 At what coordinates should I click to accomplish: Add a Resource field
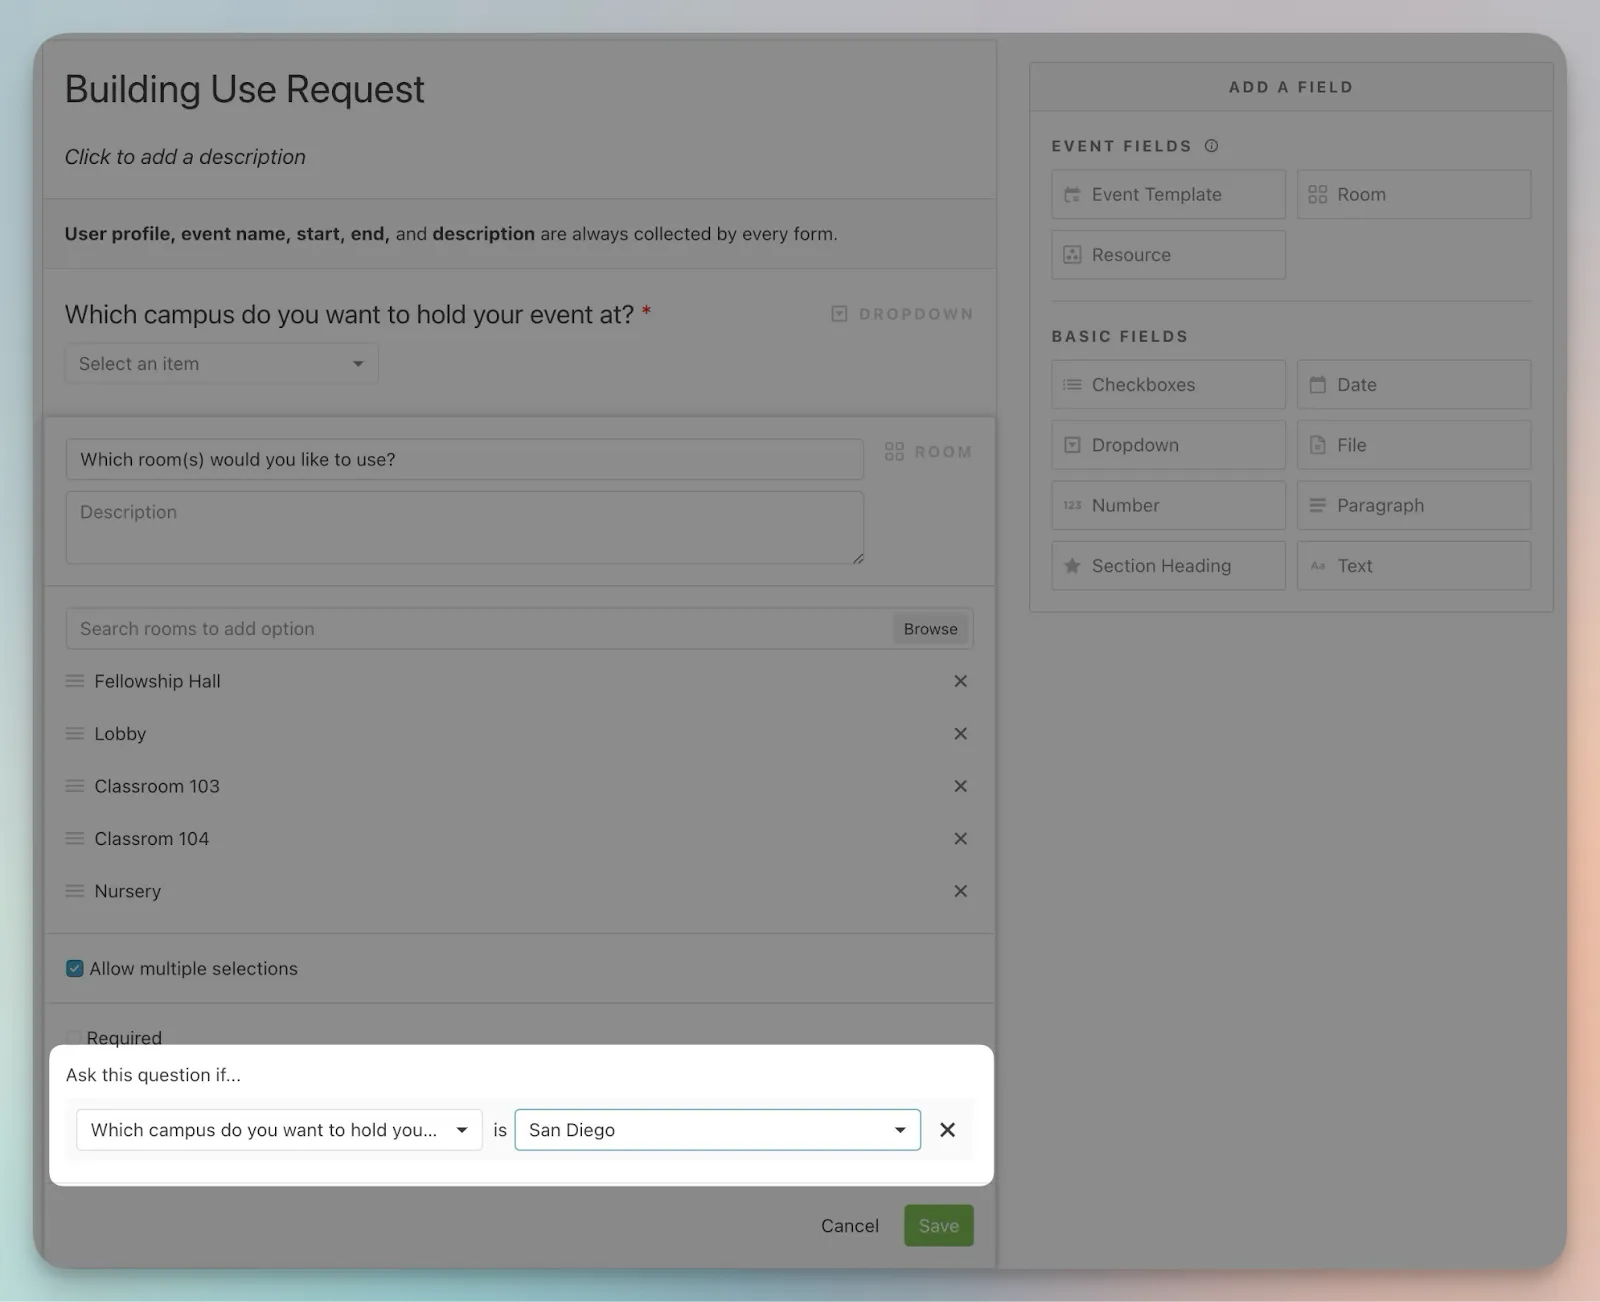pos(1167,255)
